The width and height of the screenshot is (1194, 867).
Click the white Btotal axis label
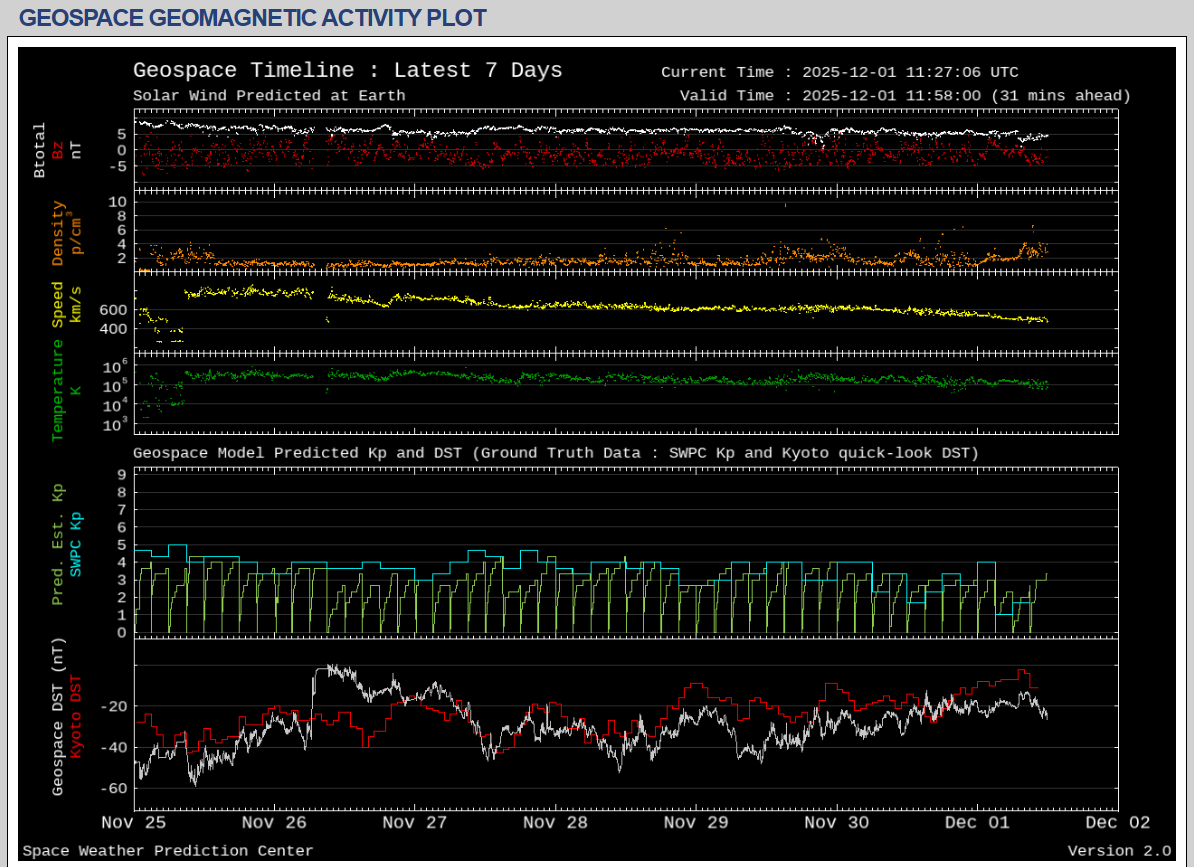40,150
